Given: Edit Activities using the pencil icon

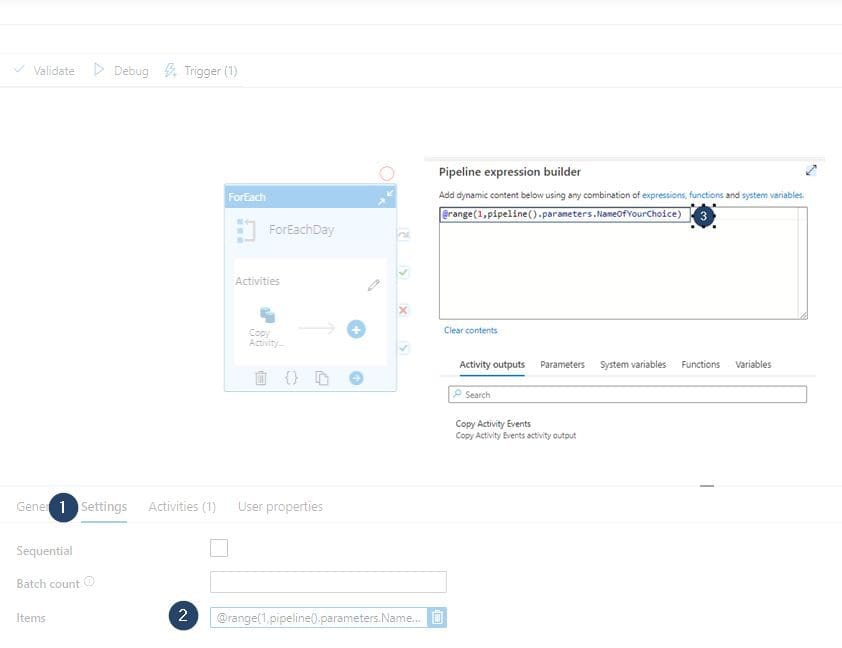Looking at the screenshot, I should [374, 284].
